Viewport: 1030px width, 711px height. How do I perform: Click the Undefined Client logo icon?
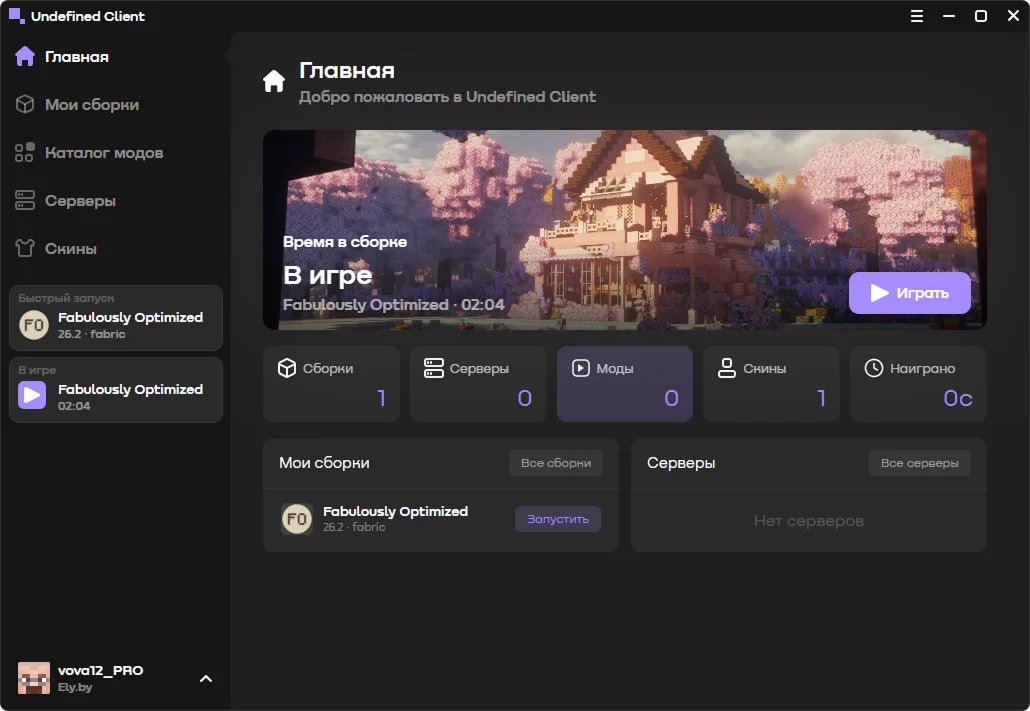click(16, 16)
